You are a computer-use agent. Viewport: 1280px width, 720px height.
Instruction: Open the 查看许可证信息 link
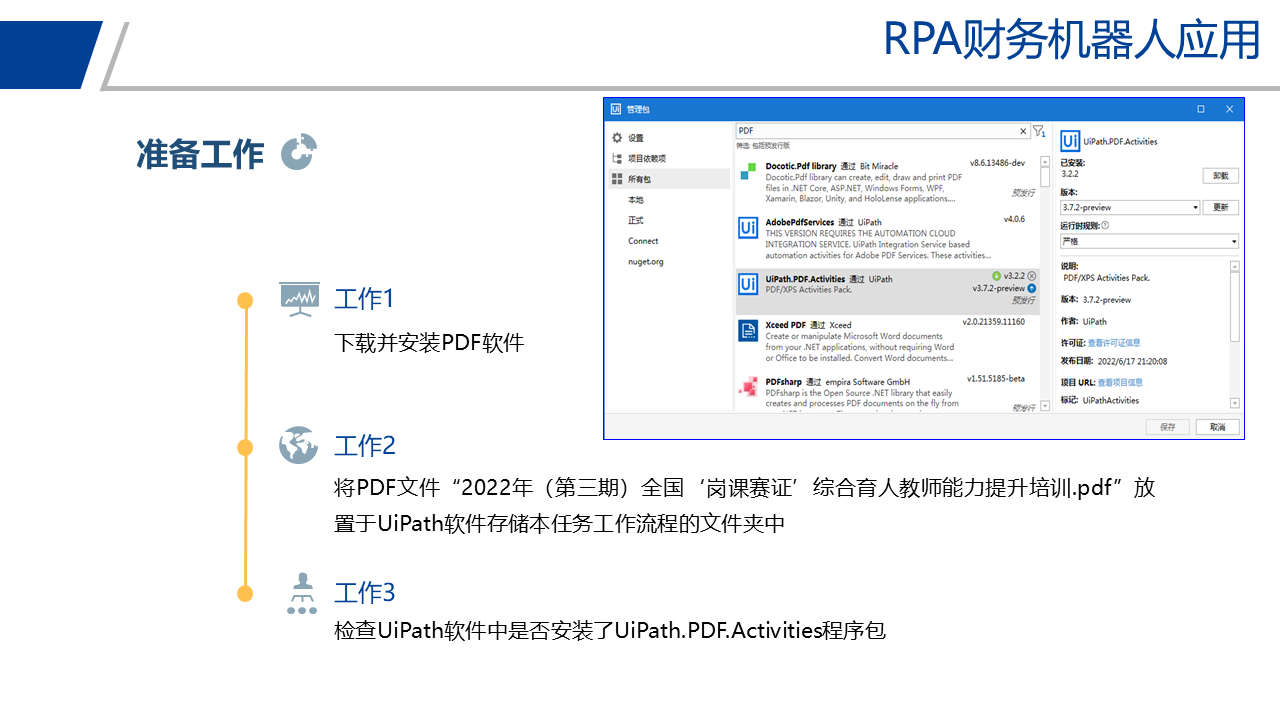(1114, 343)
